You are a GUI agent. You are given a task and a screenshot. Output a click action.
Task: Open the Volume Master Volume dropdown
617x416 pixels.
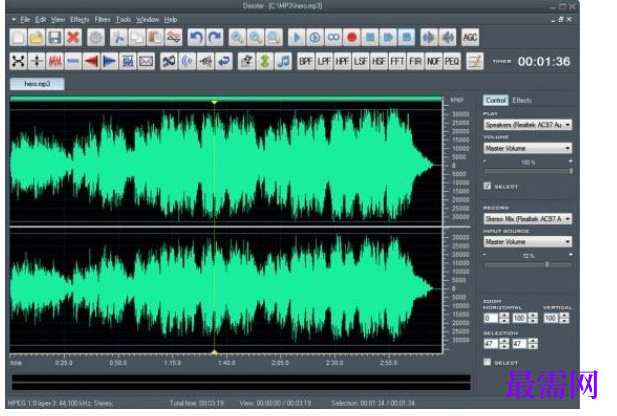pos(527,148)
